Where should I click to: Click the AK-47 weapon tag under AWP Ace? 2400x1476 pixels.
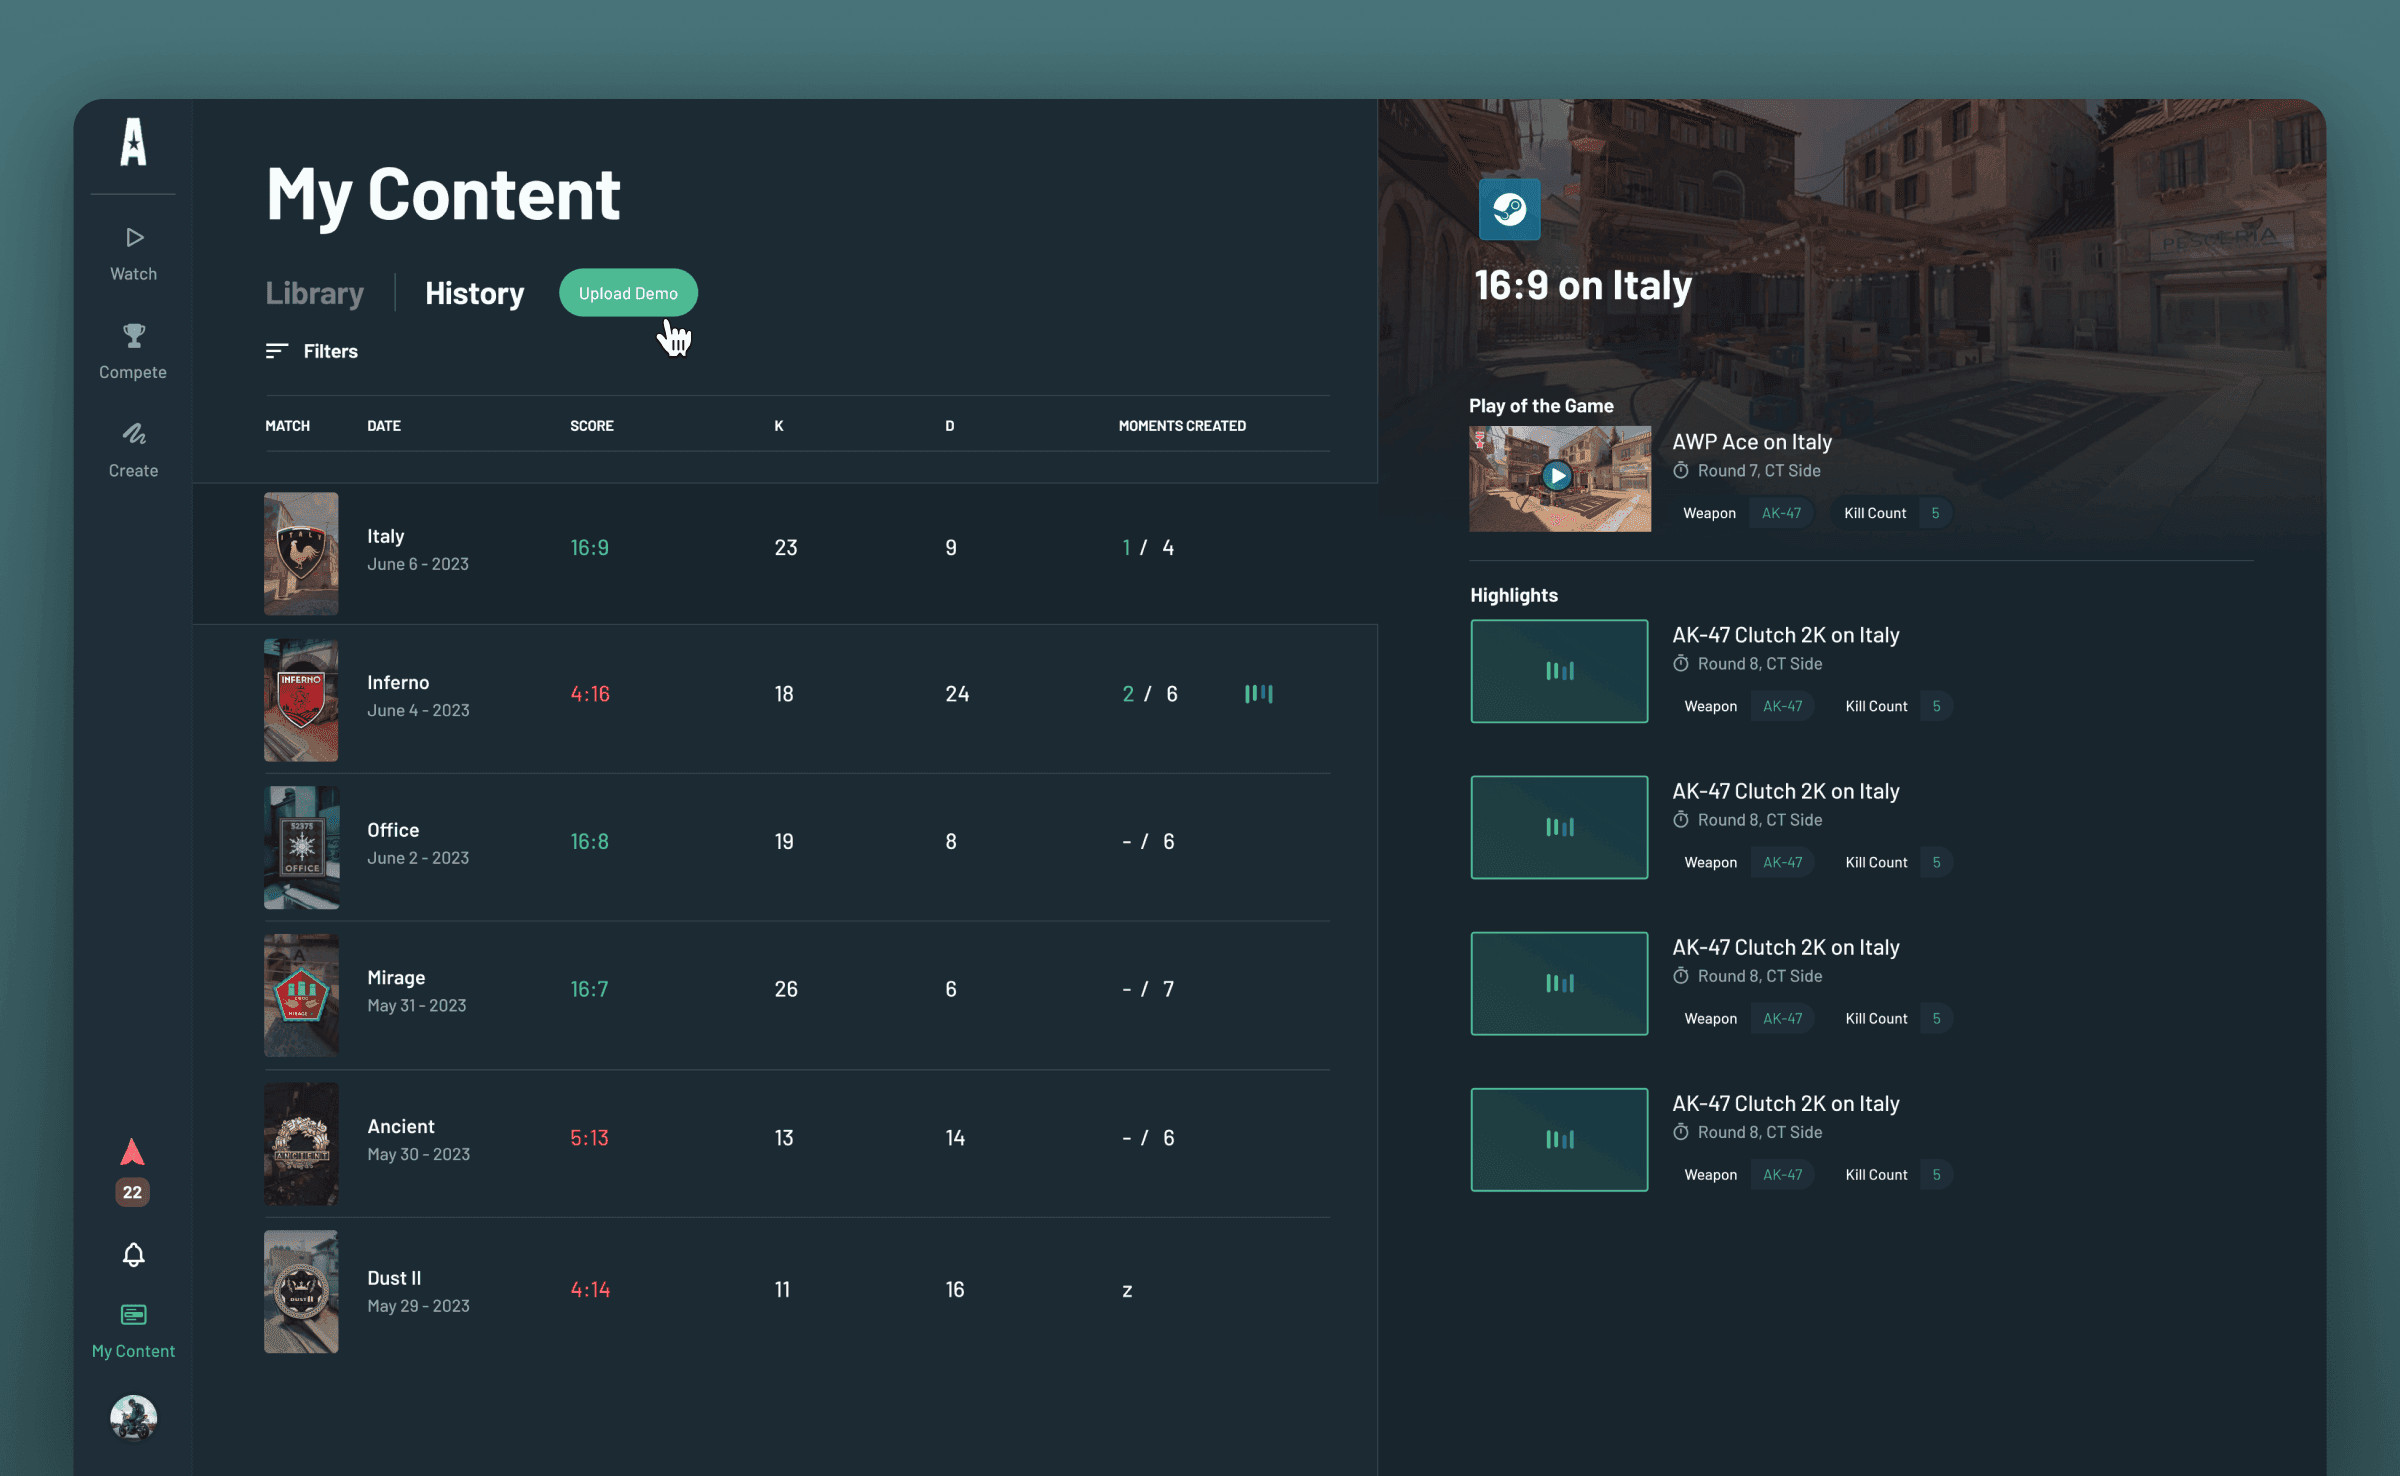pyautogui.click(x=1781, y=513)
